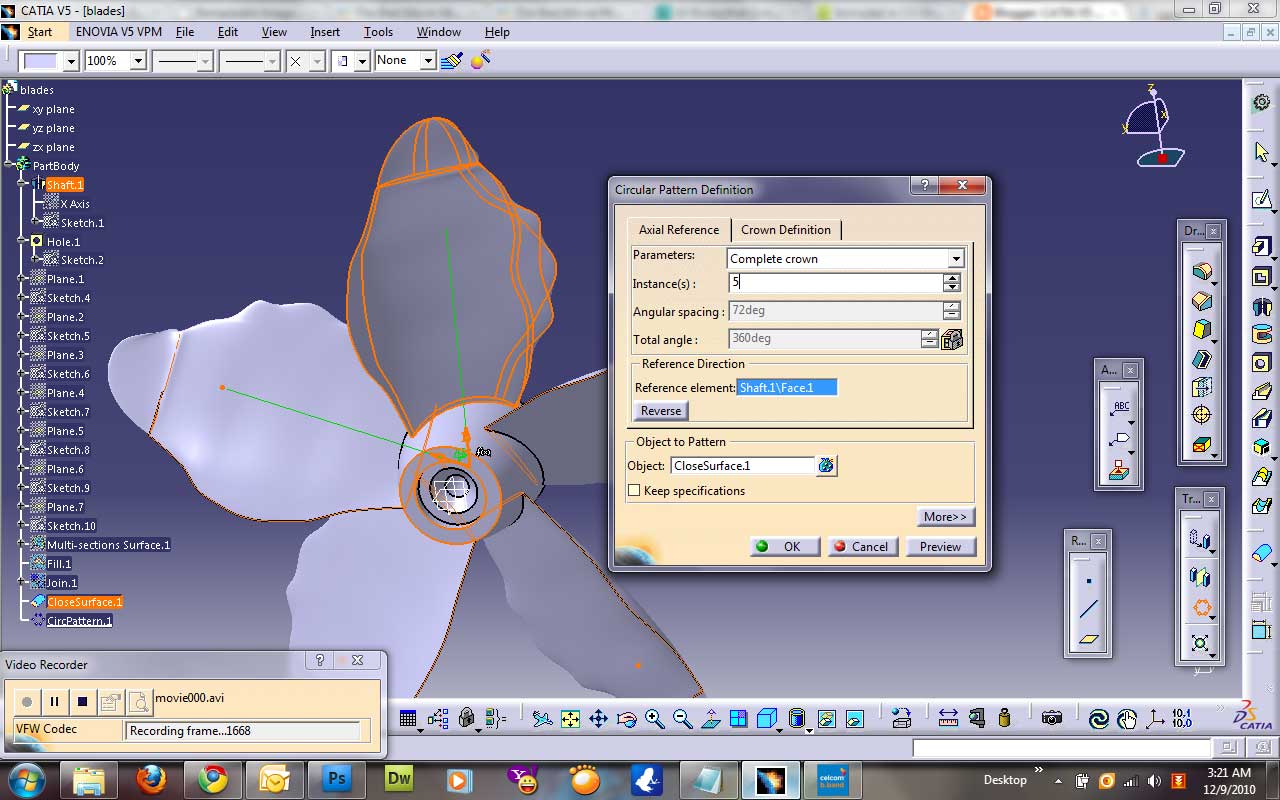This screenshot has height=800, width=1280.
Task: Click the Capture camera icon
Action: [1051, 718]
